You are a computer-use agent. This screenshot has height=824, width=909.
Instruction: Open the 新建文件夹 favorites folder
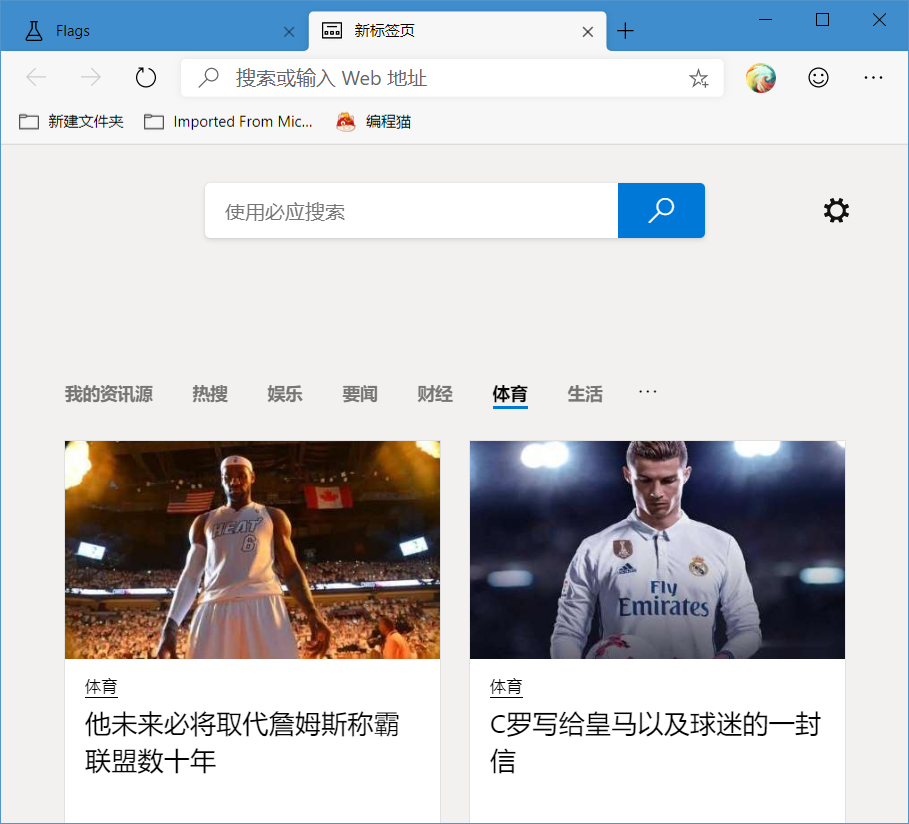70,121
